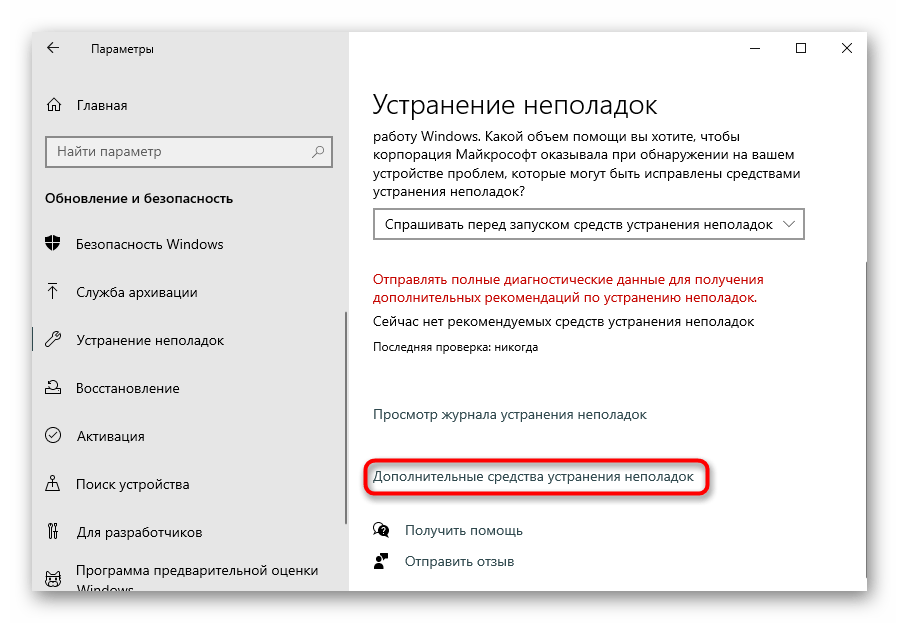Viewport: 899px width, 623px height.
Task: Click the Troubleshoot wrench icon
Action: 53,339
